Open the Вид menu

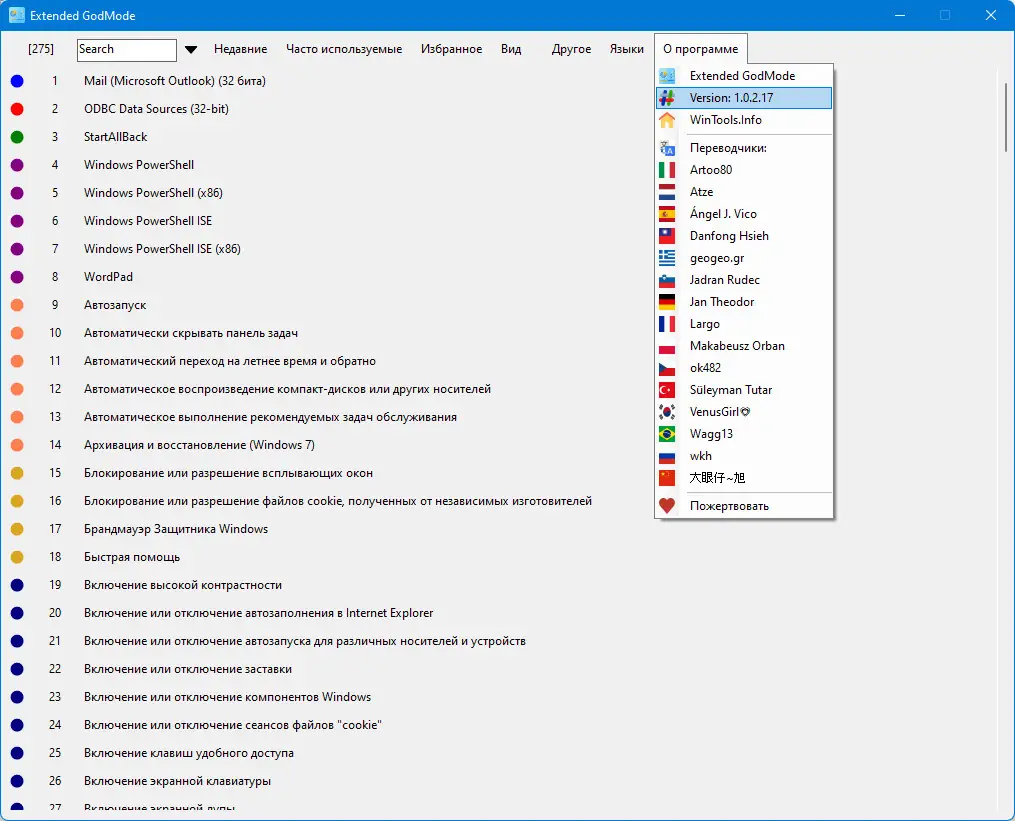click(511, 49)
